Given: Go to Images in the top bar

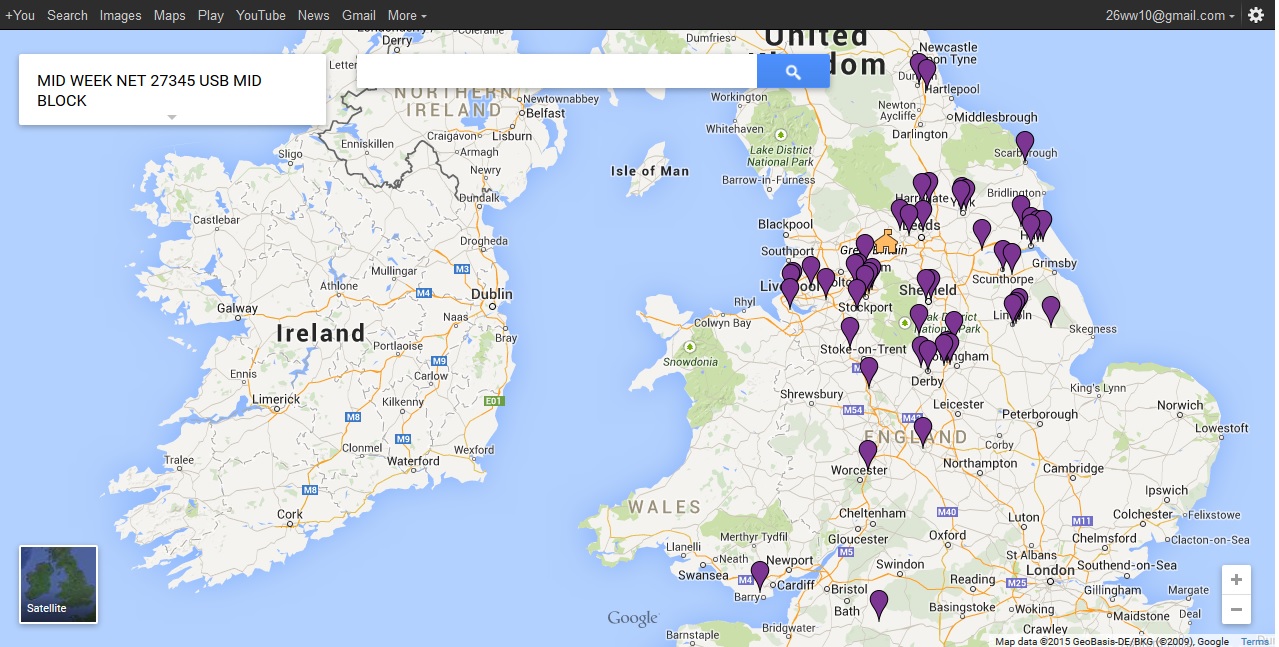Looking at the screenshot, I should coord(120,15).
